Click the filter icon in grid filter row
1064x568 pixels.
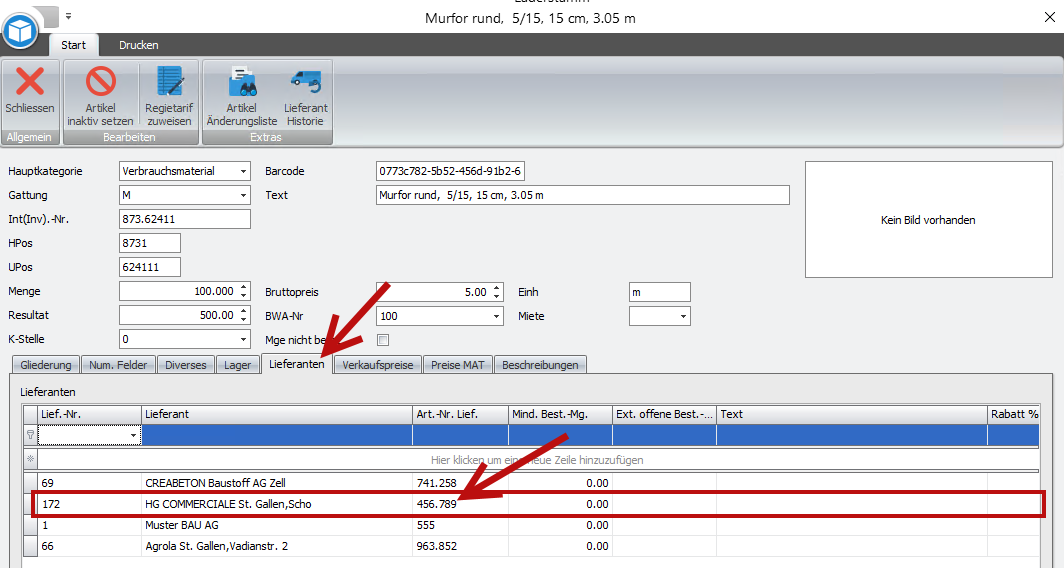tap(30, 436)
